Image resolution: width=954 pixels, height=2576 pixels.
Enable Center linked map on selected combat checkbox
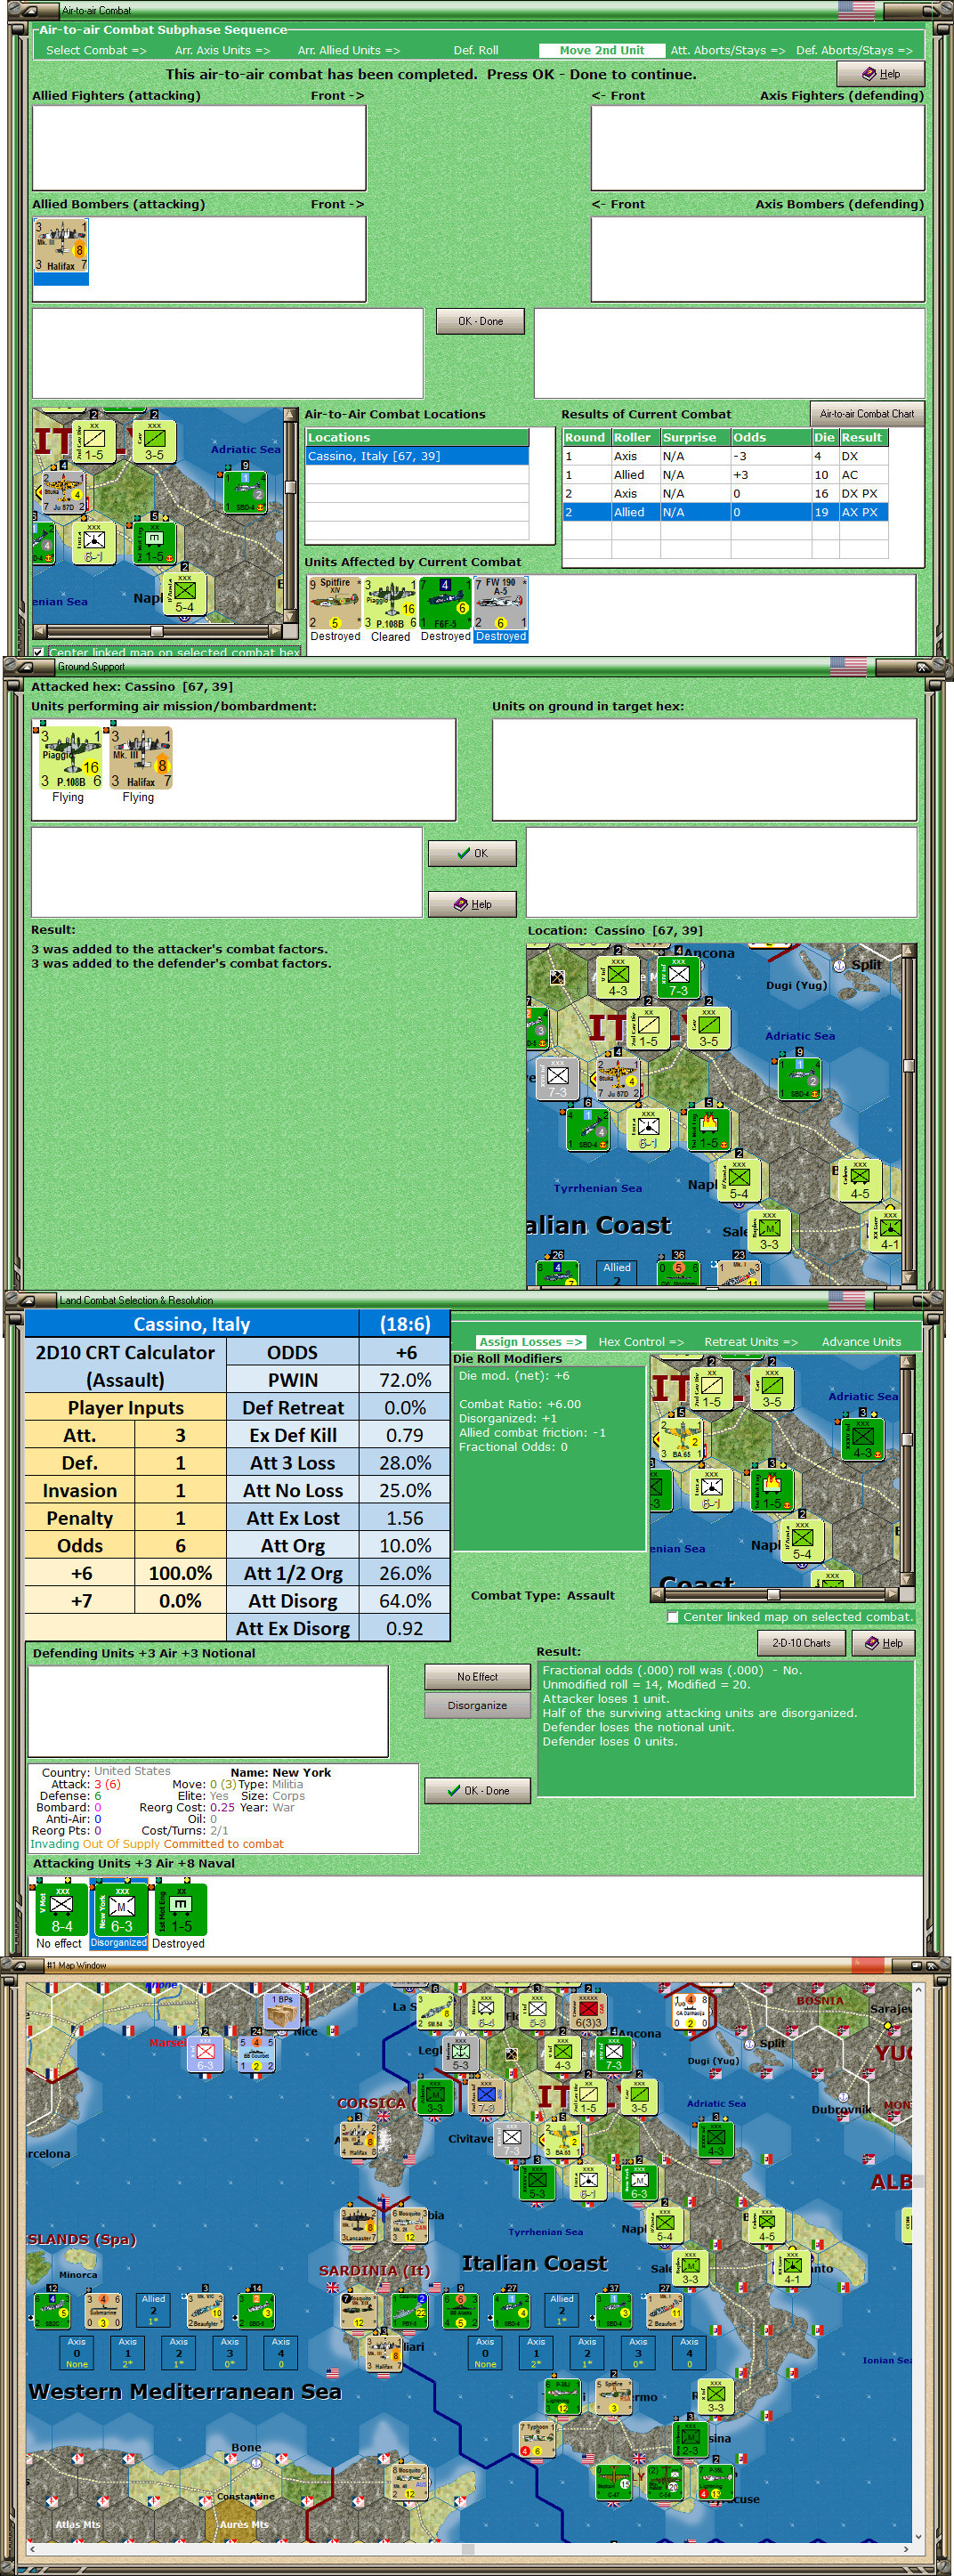pos(673,1617)
